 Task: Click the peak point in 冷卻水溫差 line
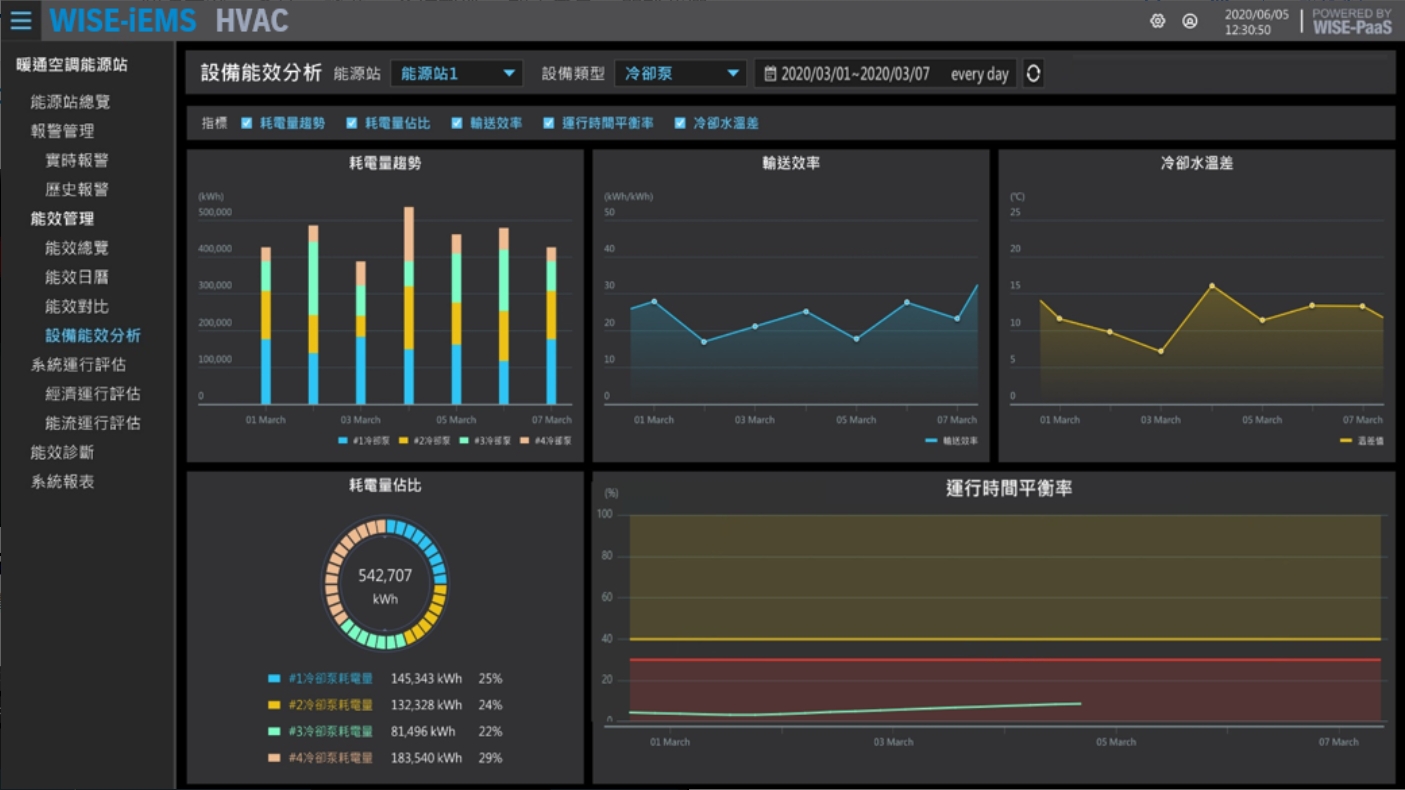point(1212,286)
